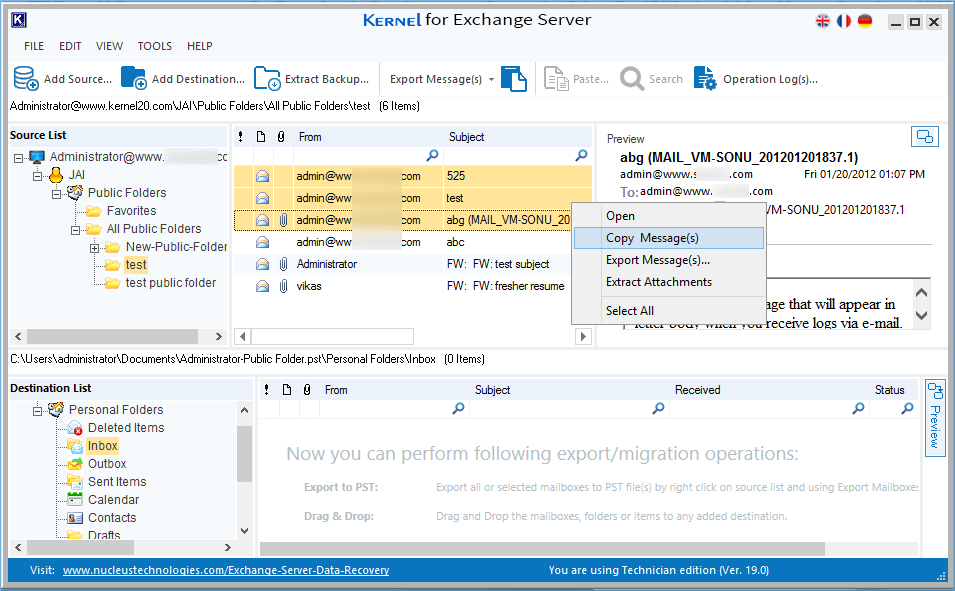Click destination Received column search magnifier

tap(858, 408)
